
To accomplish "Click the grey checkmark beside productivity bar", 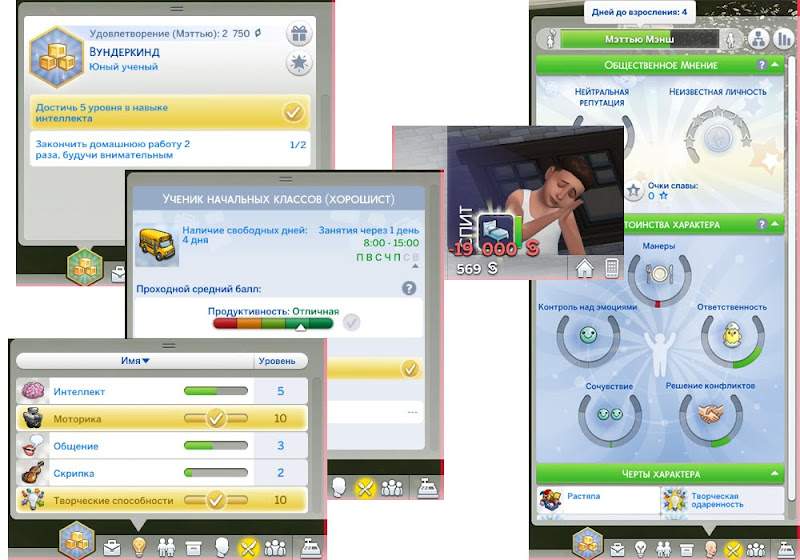I will [351, 322].
